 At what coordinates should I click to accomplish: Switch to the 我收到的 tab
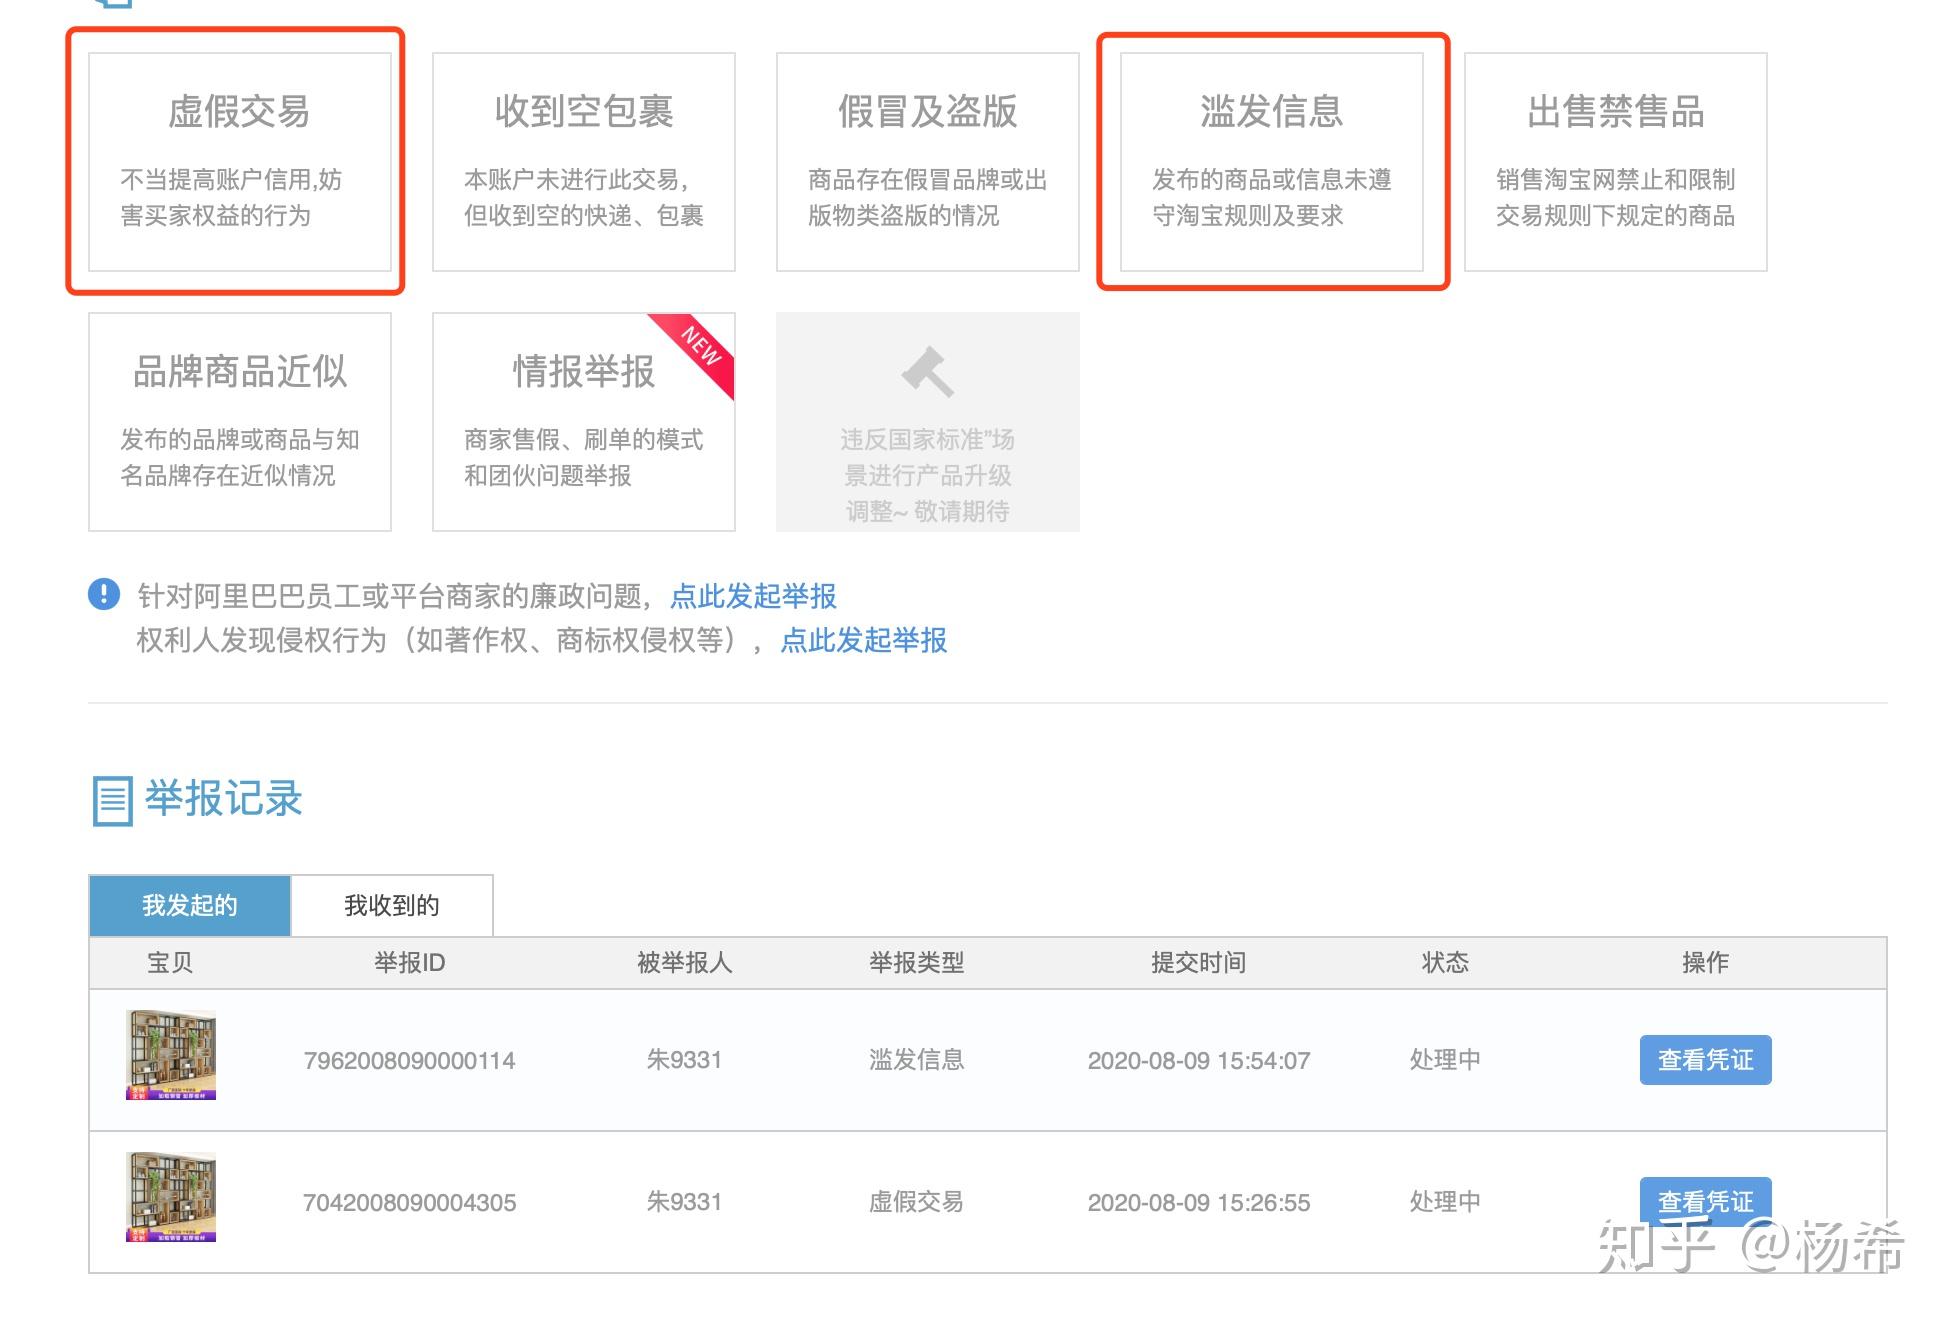[392, 906]
